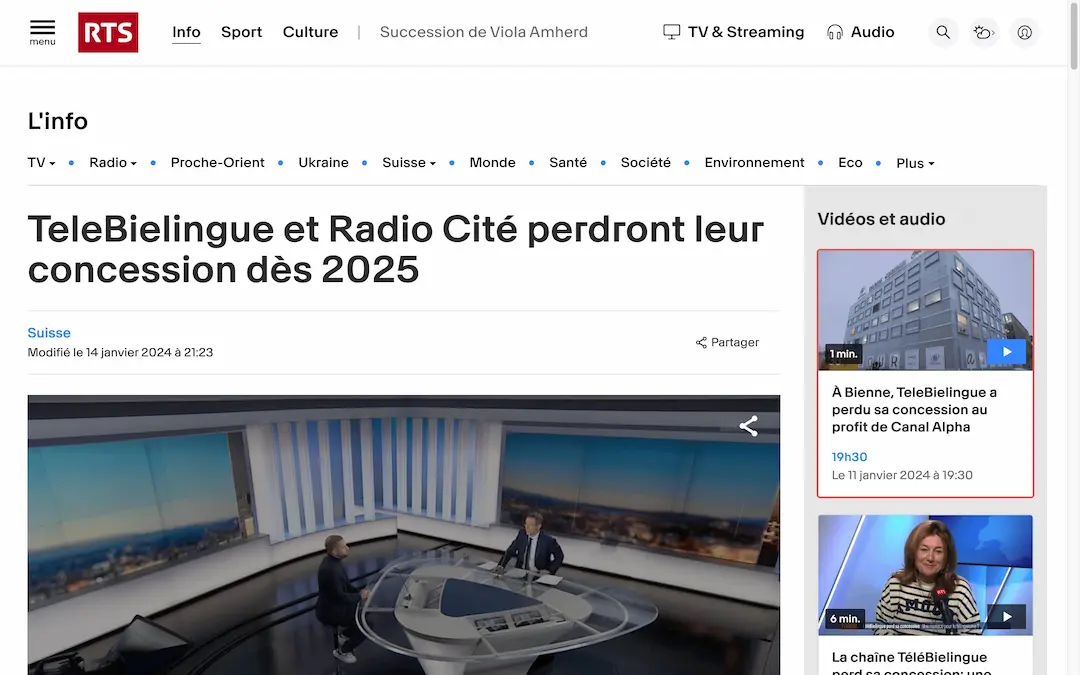
Task: Go to the Info tab
Action: coord(186,32)
